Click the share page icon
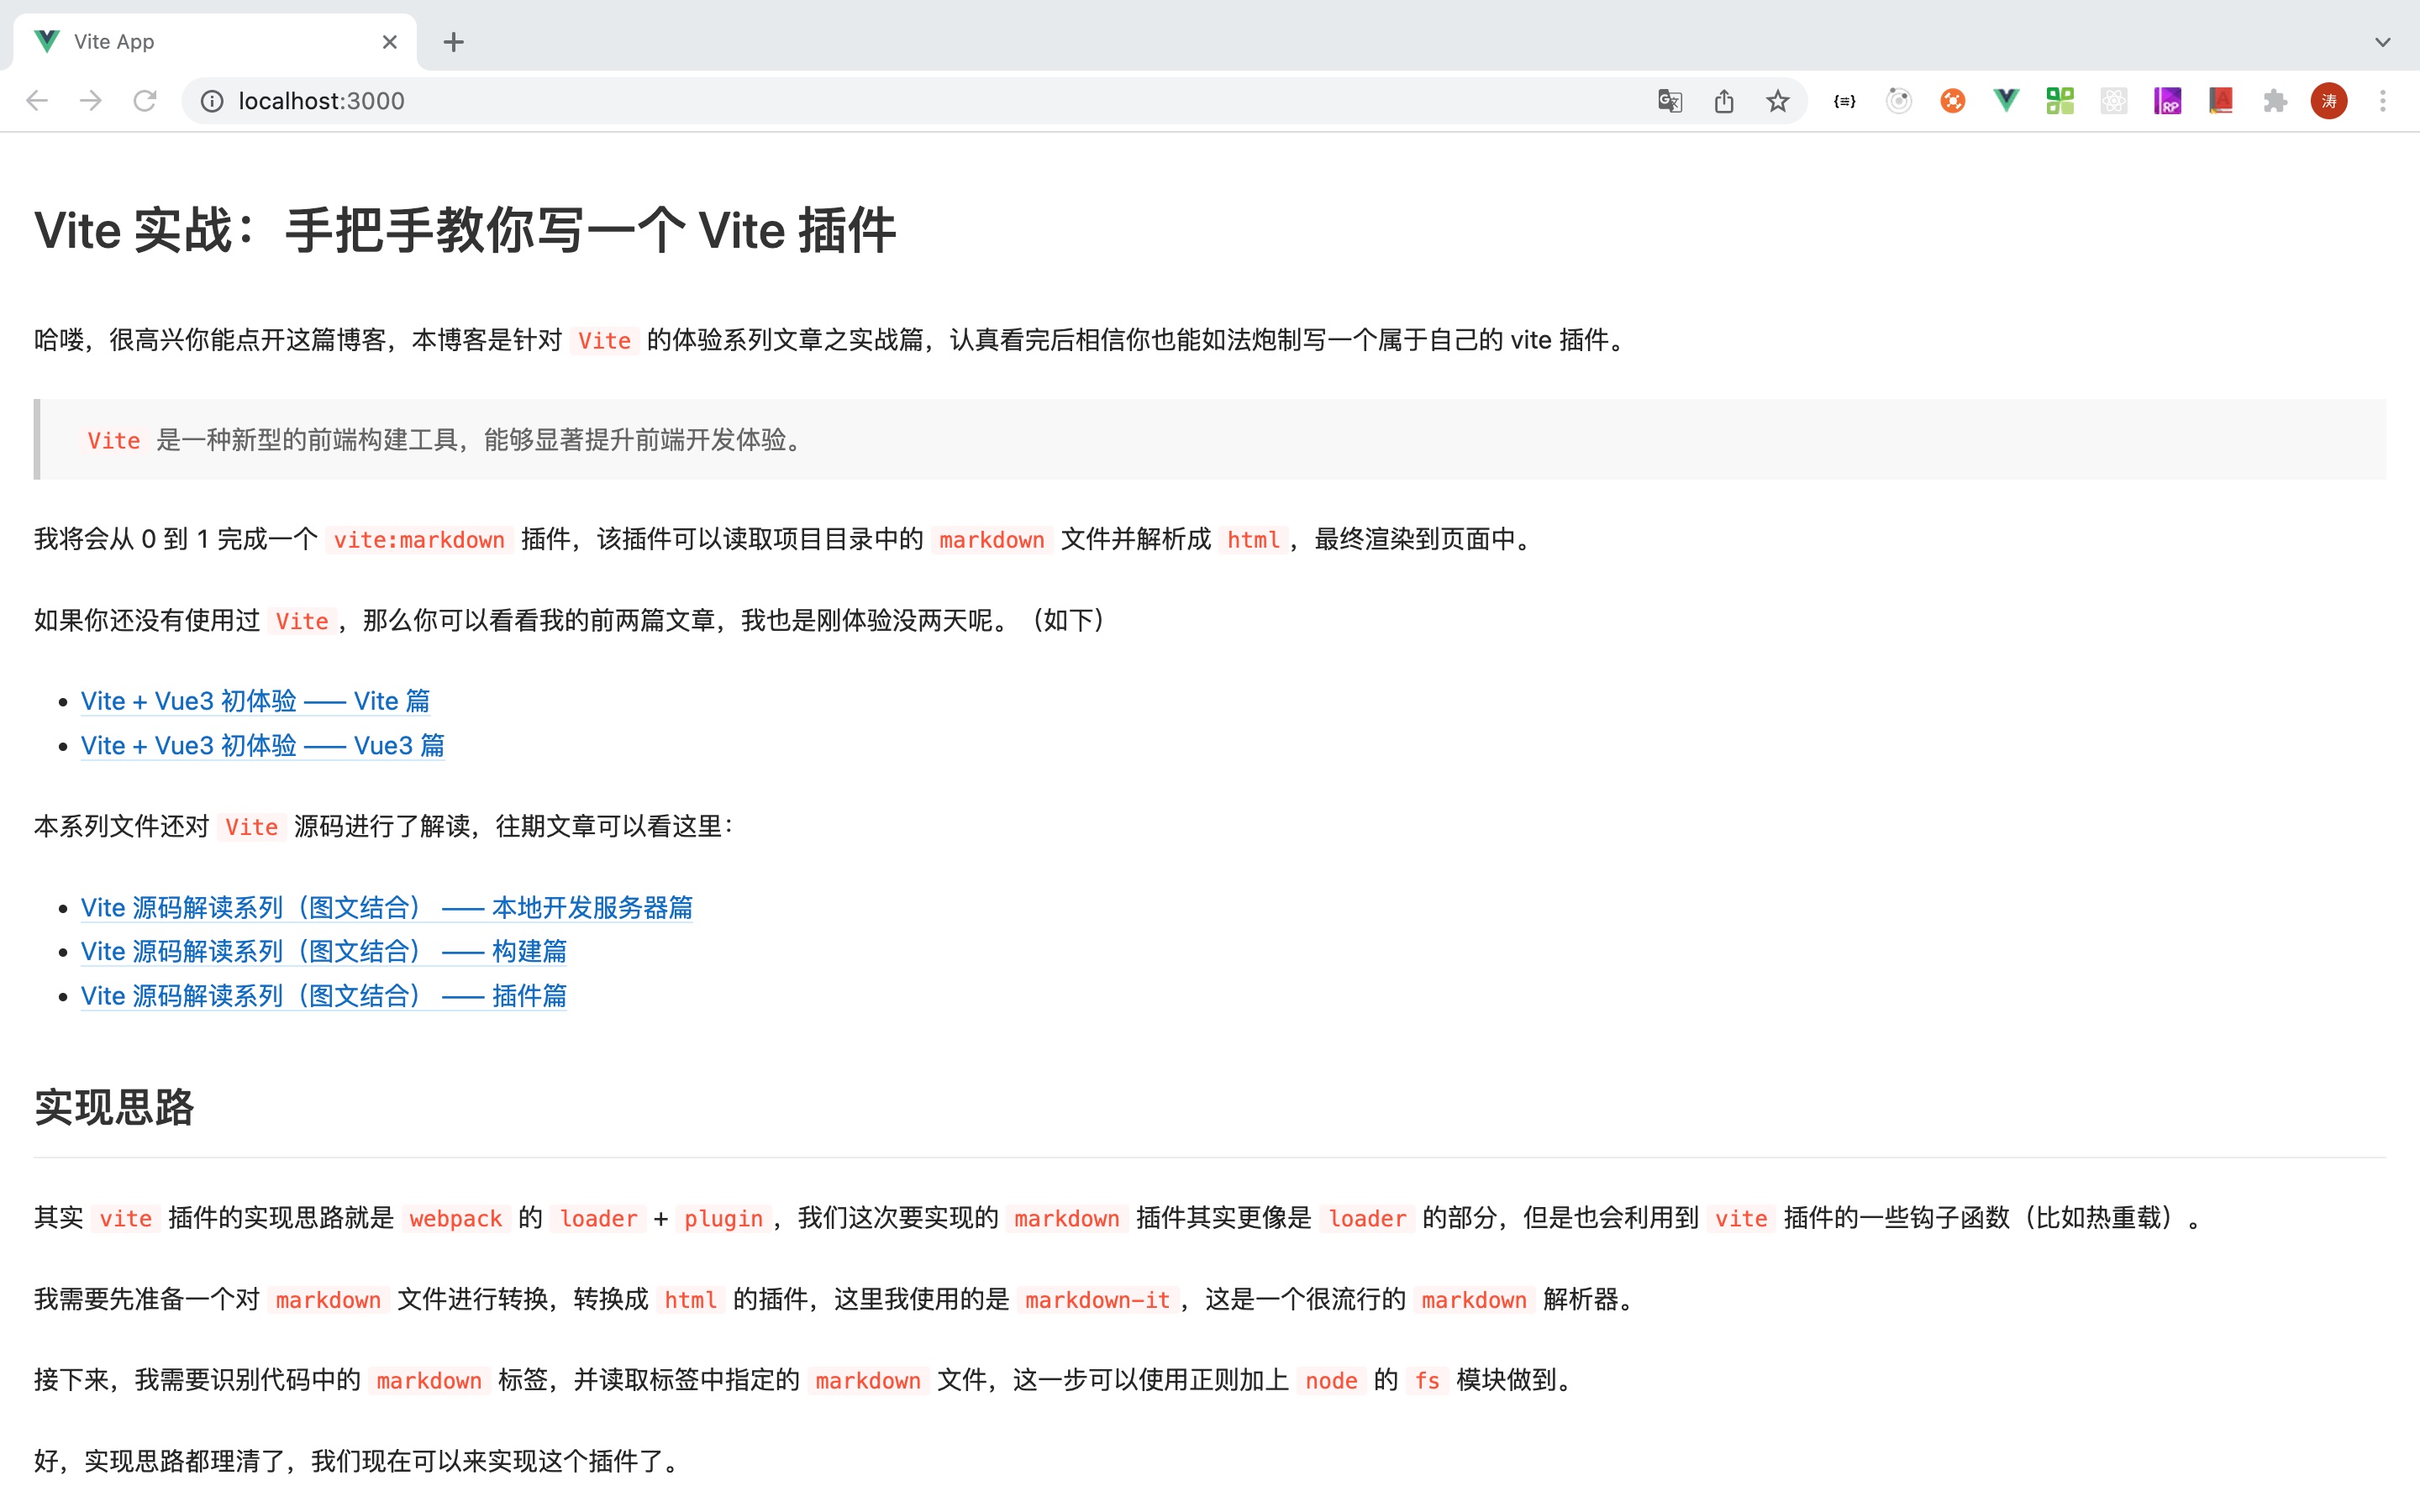The height and width of the screenshot is (1512, 2420). click(1724, 101)
